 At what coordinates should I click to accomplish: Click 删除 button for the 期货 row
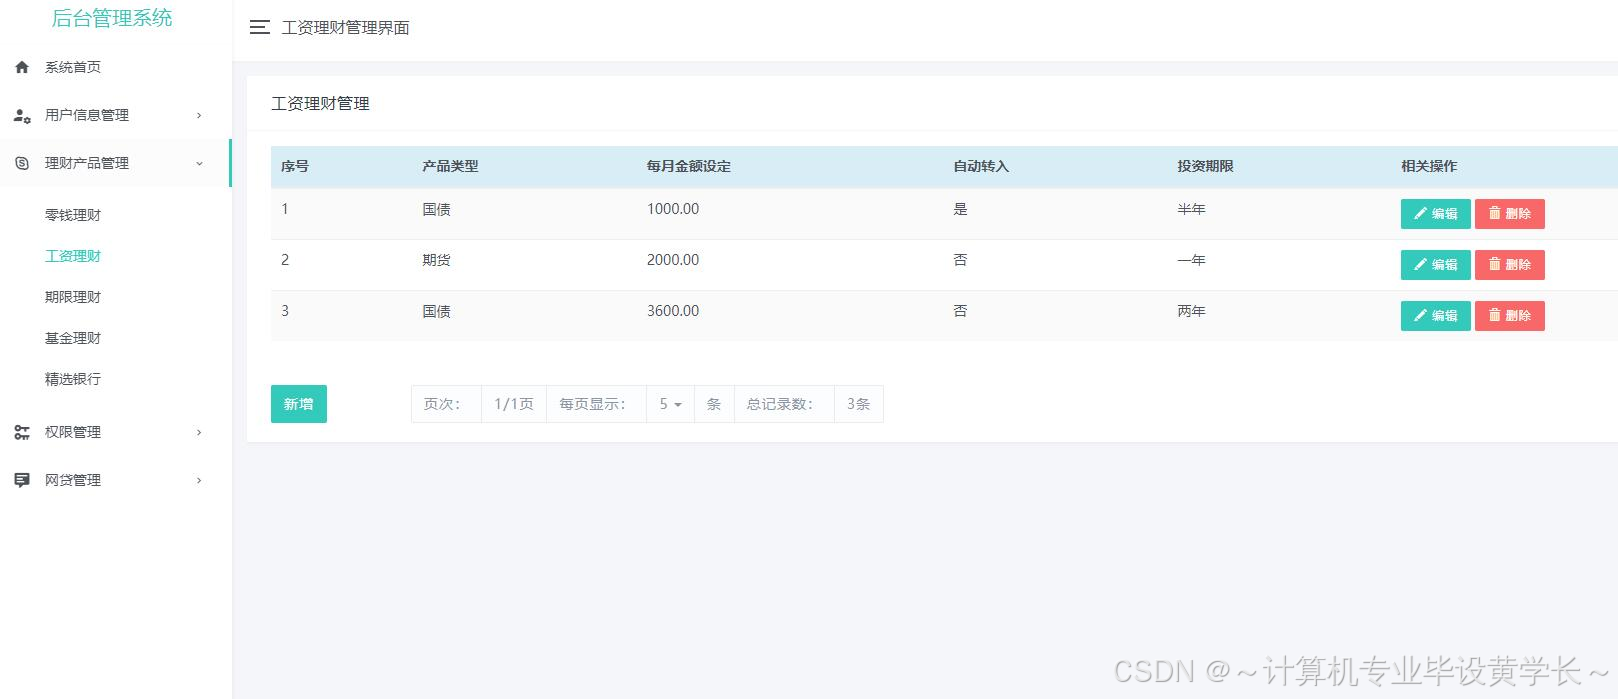point(1510,265)
